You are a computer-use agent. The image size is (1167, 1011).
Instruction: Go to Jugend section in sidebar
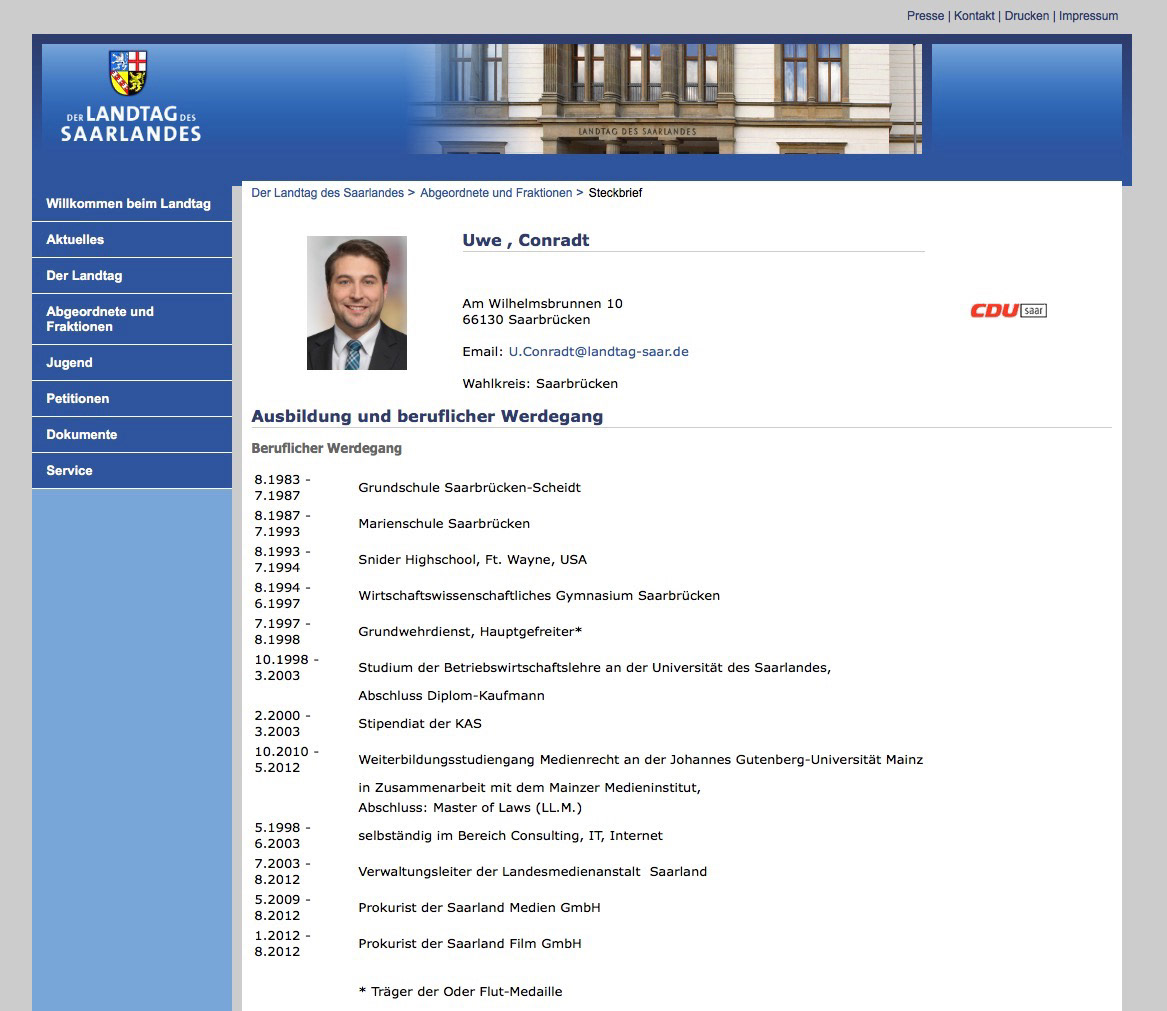click(x=69, y=363)
